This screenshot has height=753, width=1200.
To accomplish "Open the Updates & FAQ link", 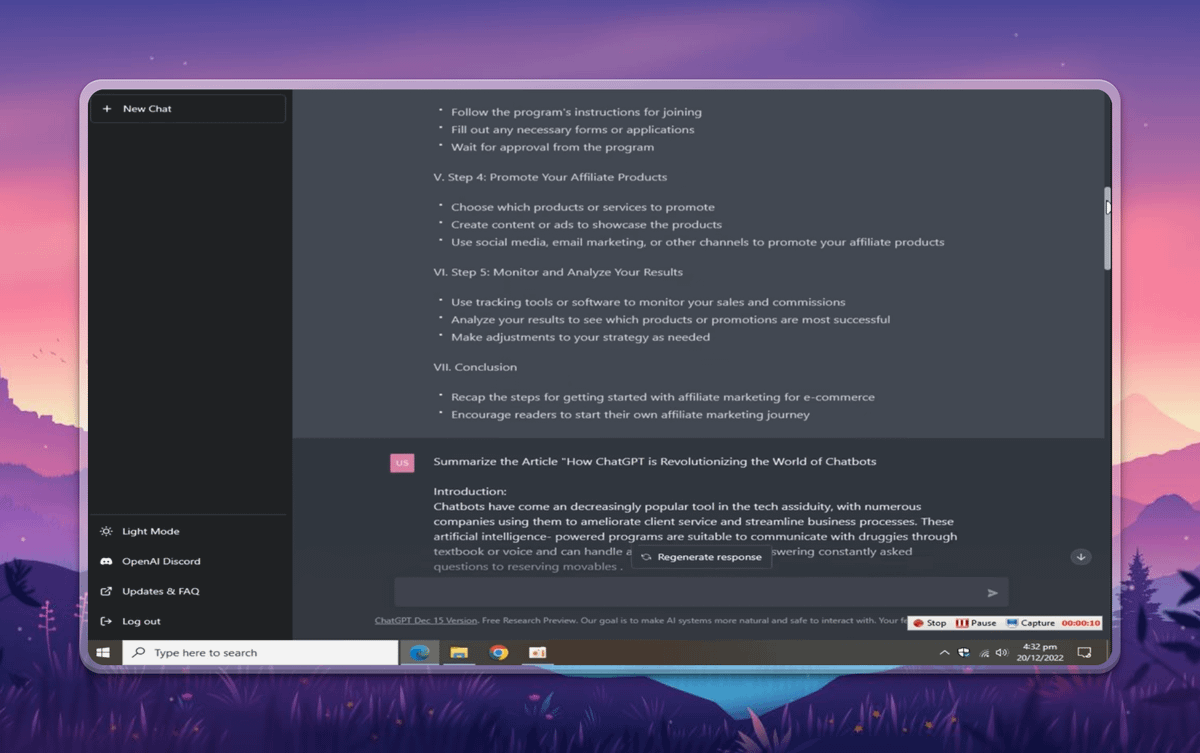I will point(149,591).
